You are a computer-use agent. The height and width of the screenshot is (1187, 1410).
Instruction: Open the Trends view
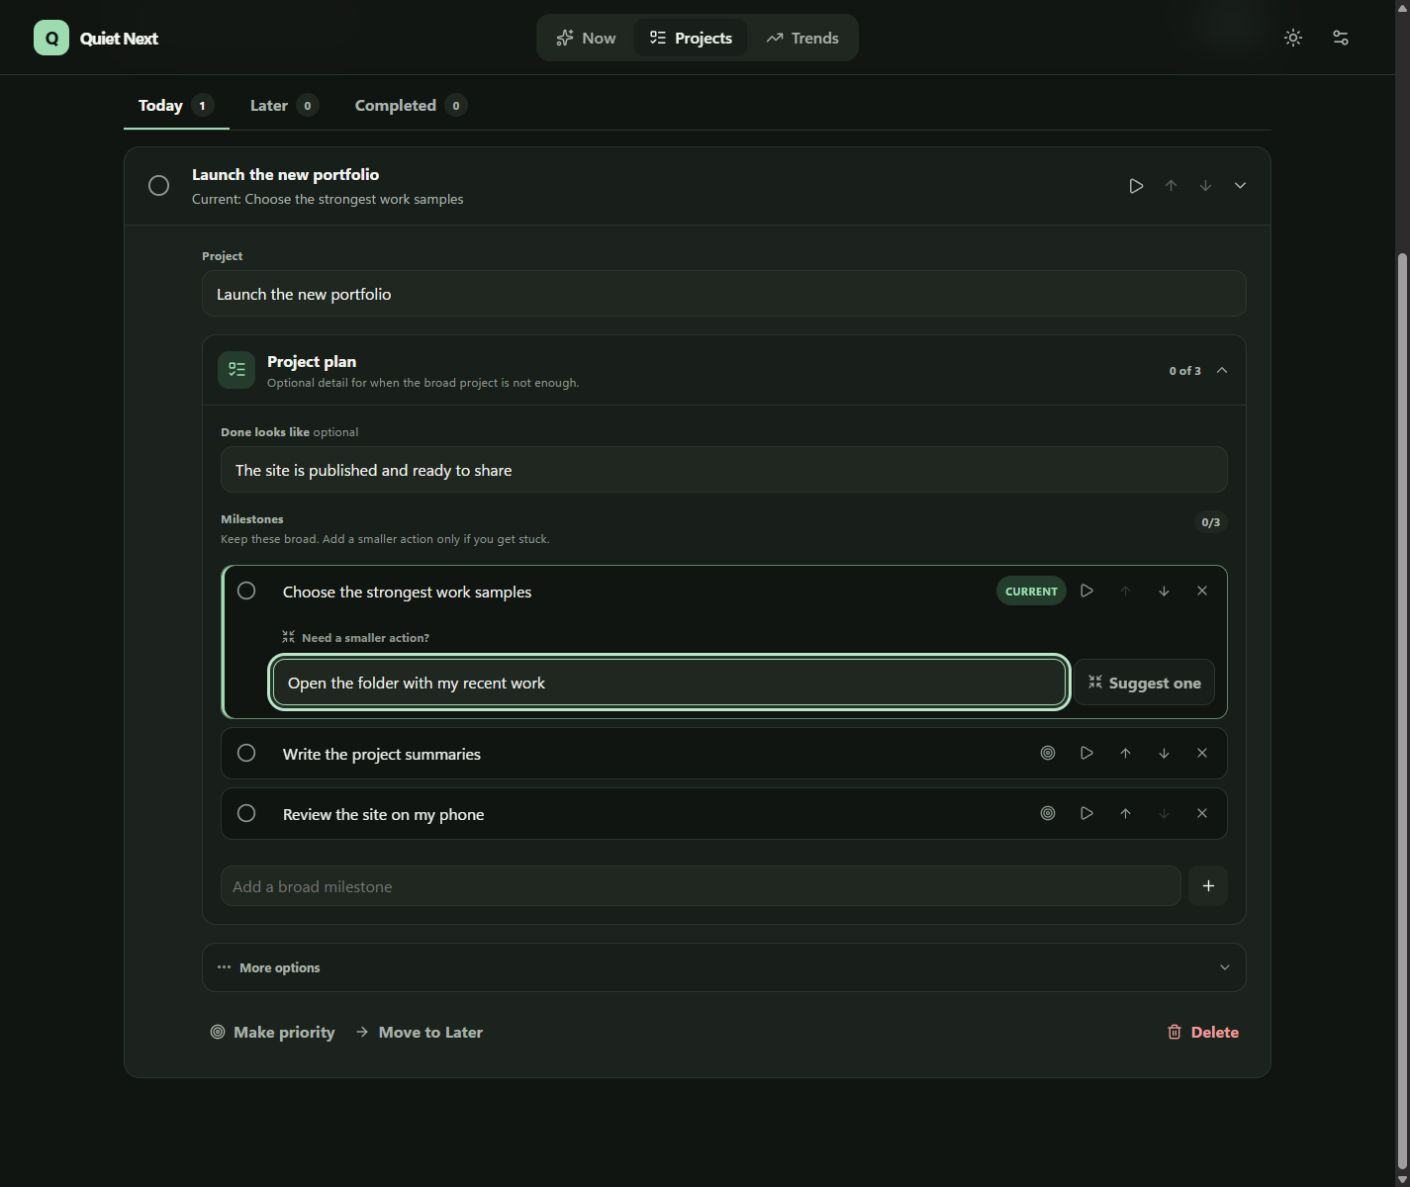tap(802, 38)
